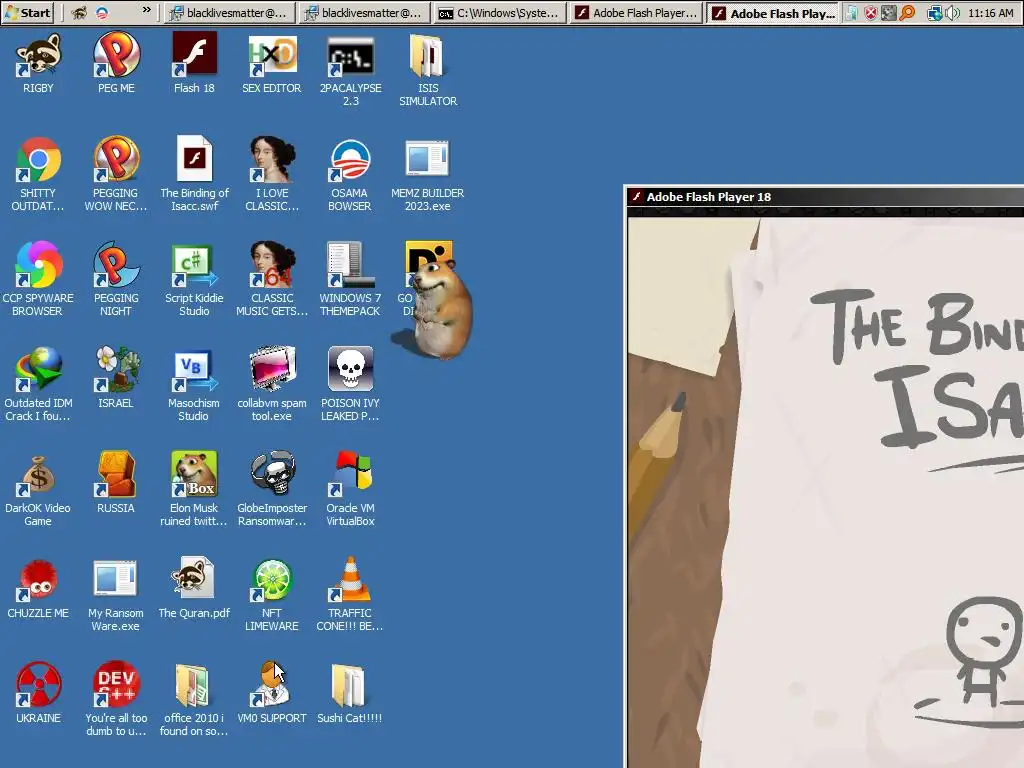This screenshot has width=1024, height=768.
Task: Switch to the inactive Adobe Flash Player taskbar item
Action: (636, 12)
